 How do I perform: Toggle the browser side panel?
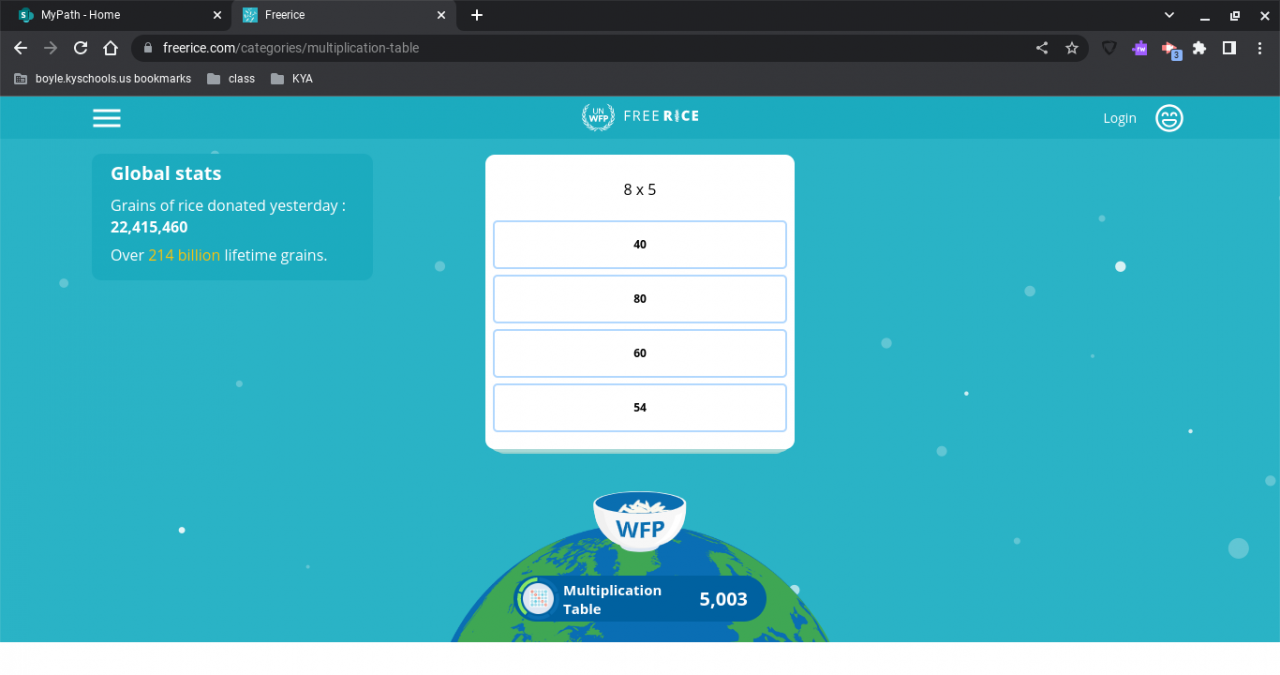tap(1229, 48)
